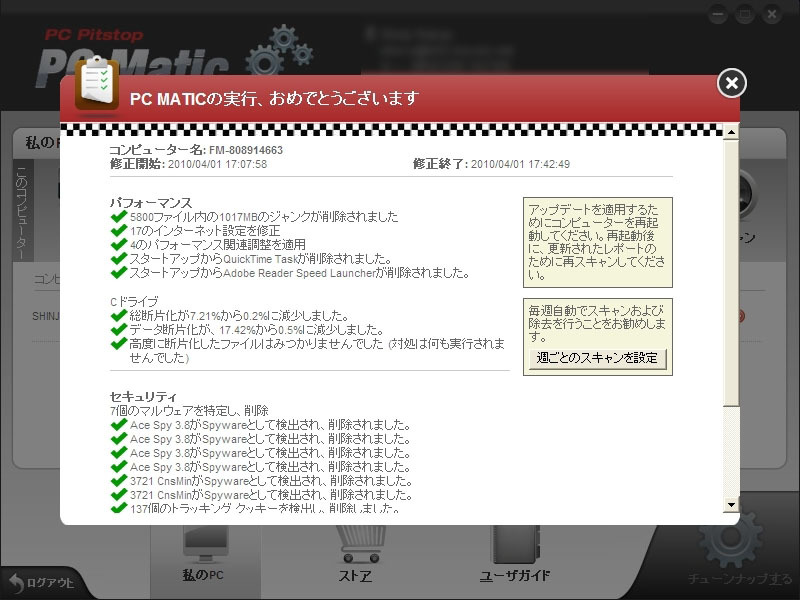This screenshot has height=600, width=800.
Task: Click the shopping cart icon above ストア
Action: tap(360, 543)
